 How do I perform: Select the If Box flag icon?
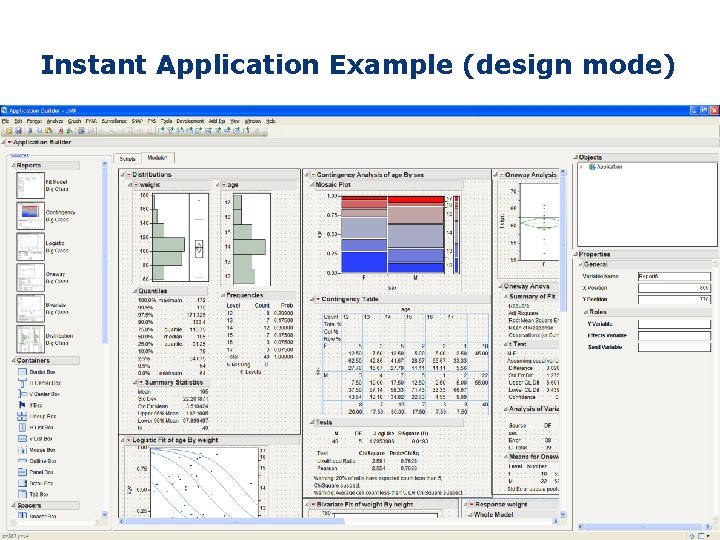[x=22, y=405]
